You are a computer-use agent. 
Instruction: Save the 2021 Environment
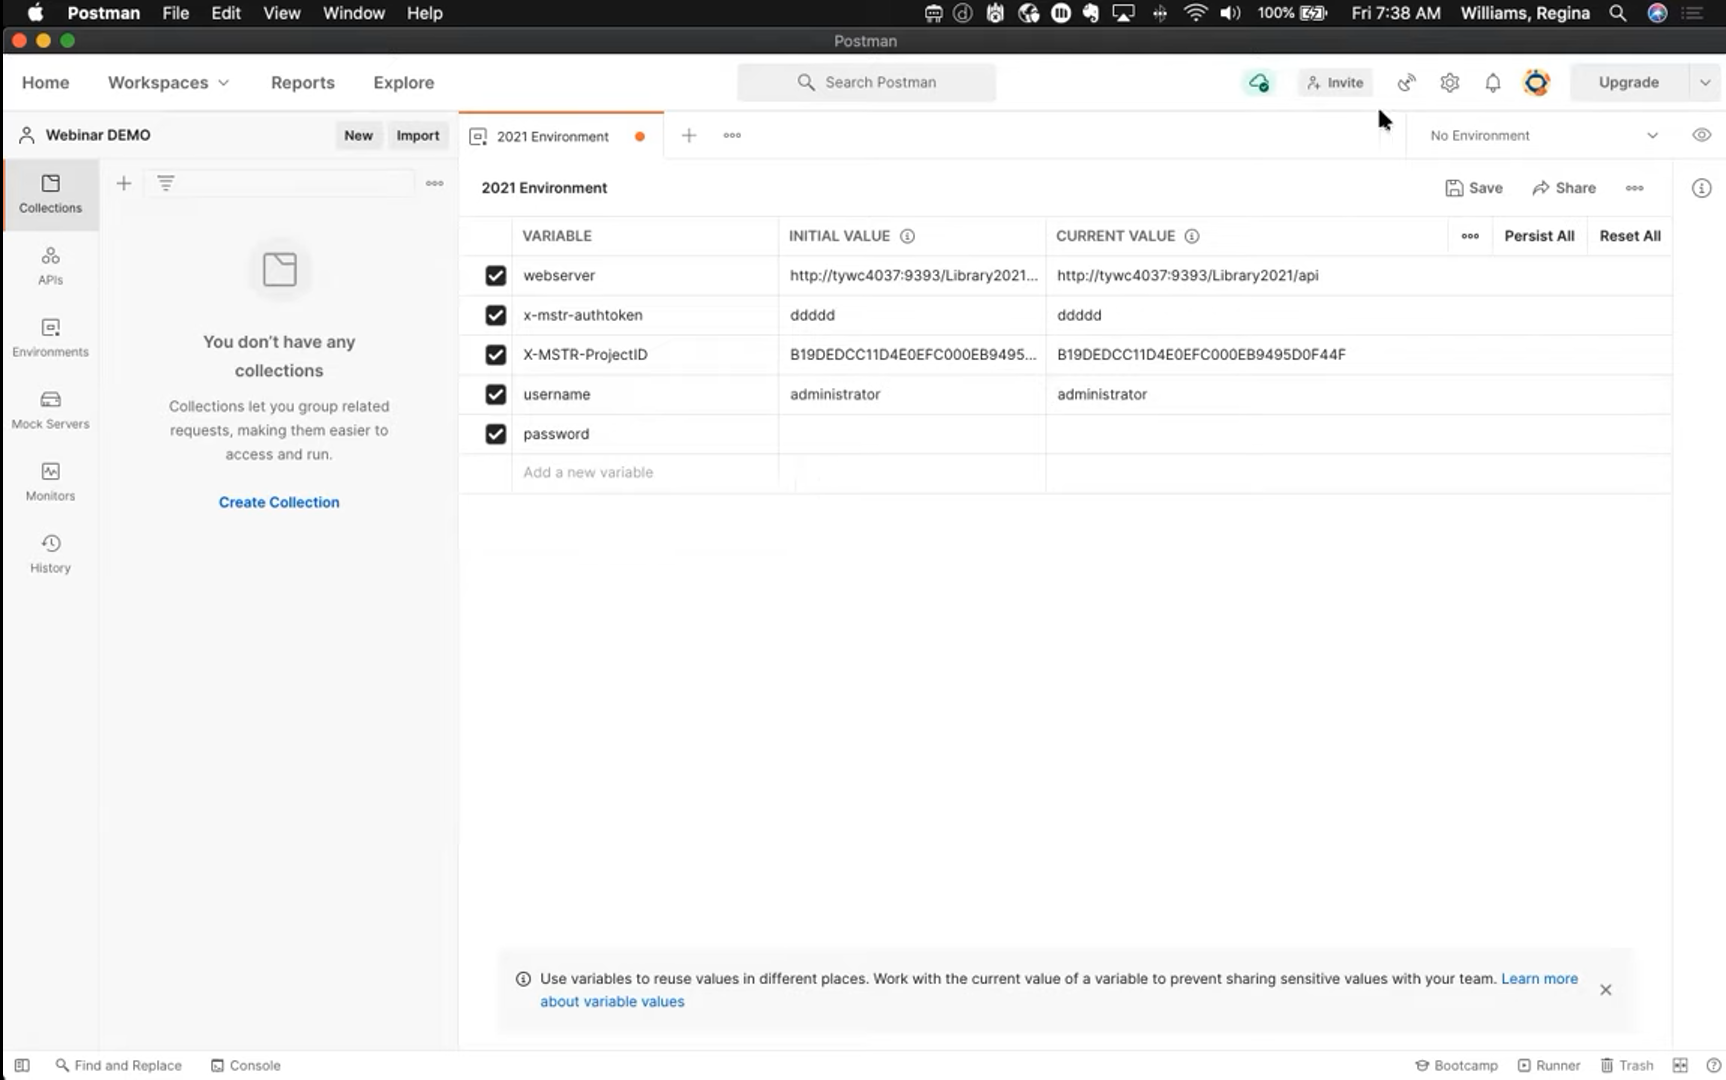point(1473,188)
